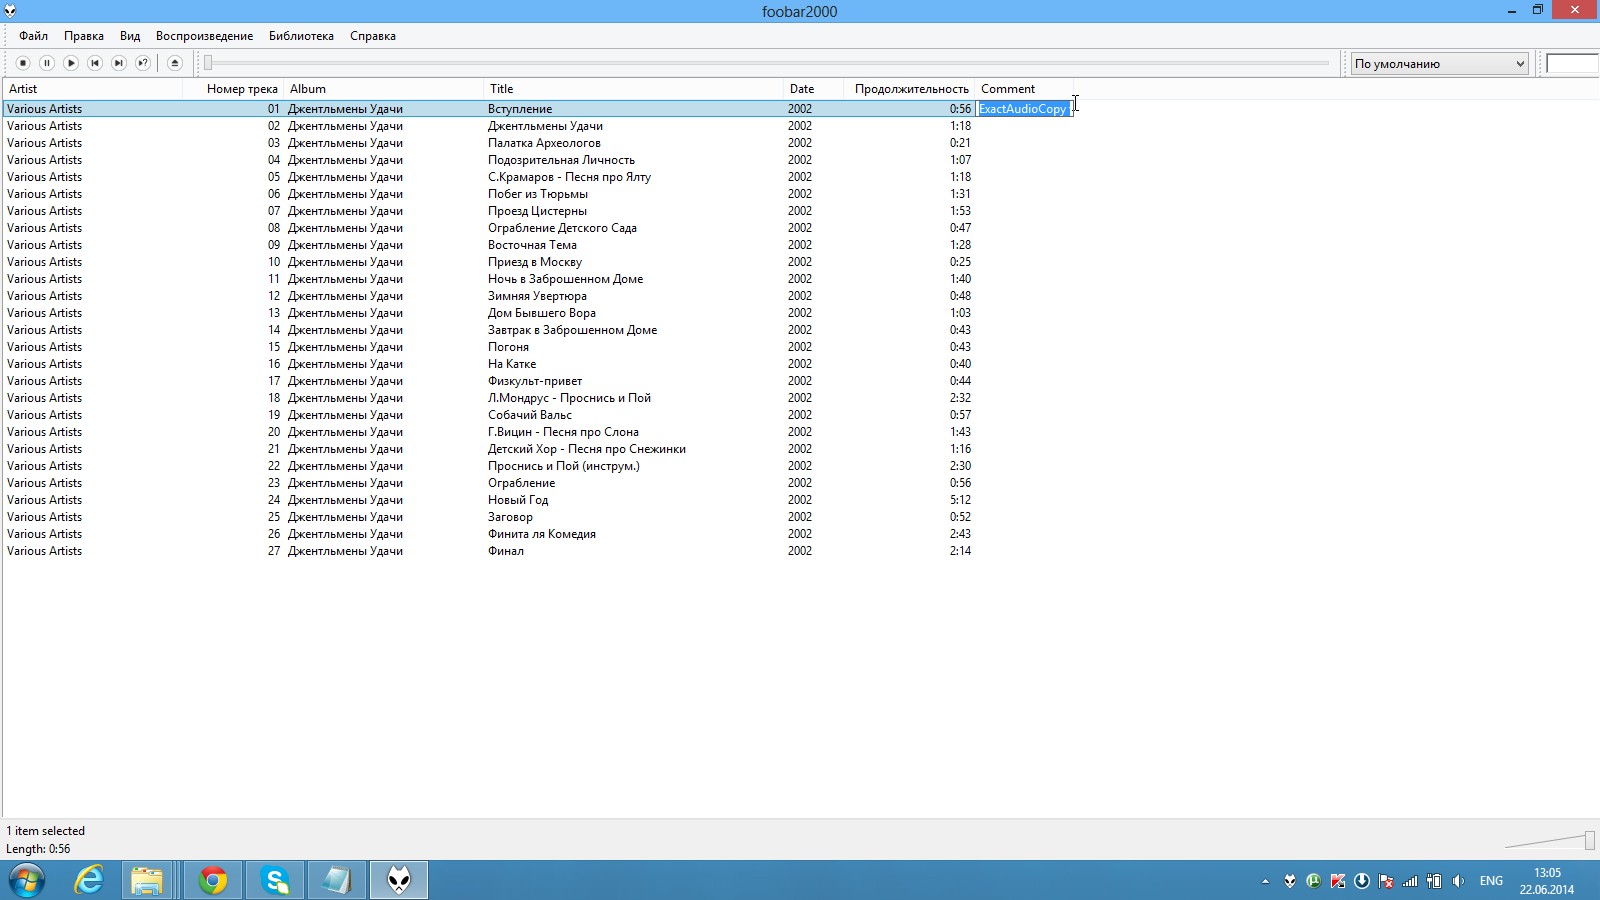Open the uTorrent tray icon
This screenshot has width=1600, height=900.
point(1314,881)
